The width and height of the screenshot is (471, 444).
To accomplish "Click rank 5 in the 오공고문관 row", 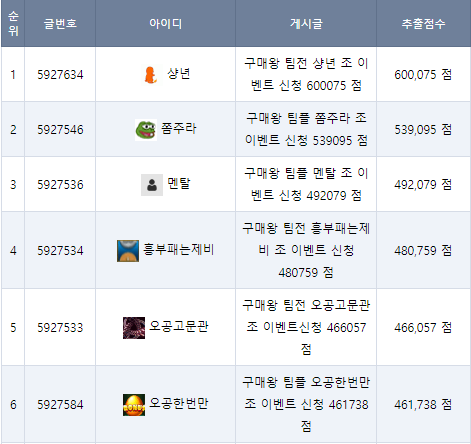I will pyautogui.click(x=13, y=328).
